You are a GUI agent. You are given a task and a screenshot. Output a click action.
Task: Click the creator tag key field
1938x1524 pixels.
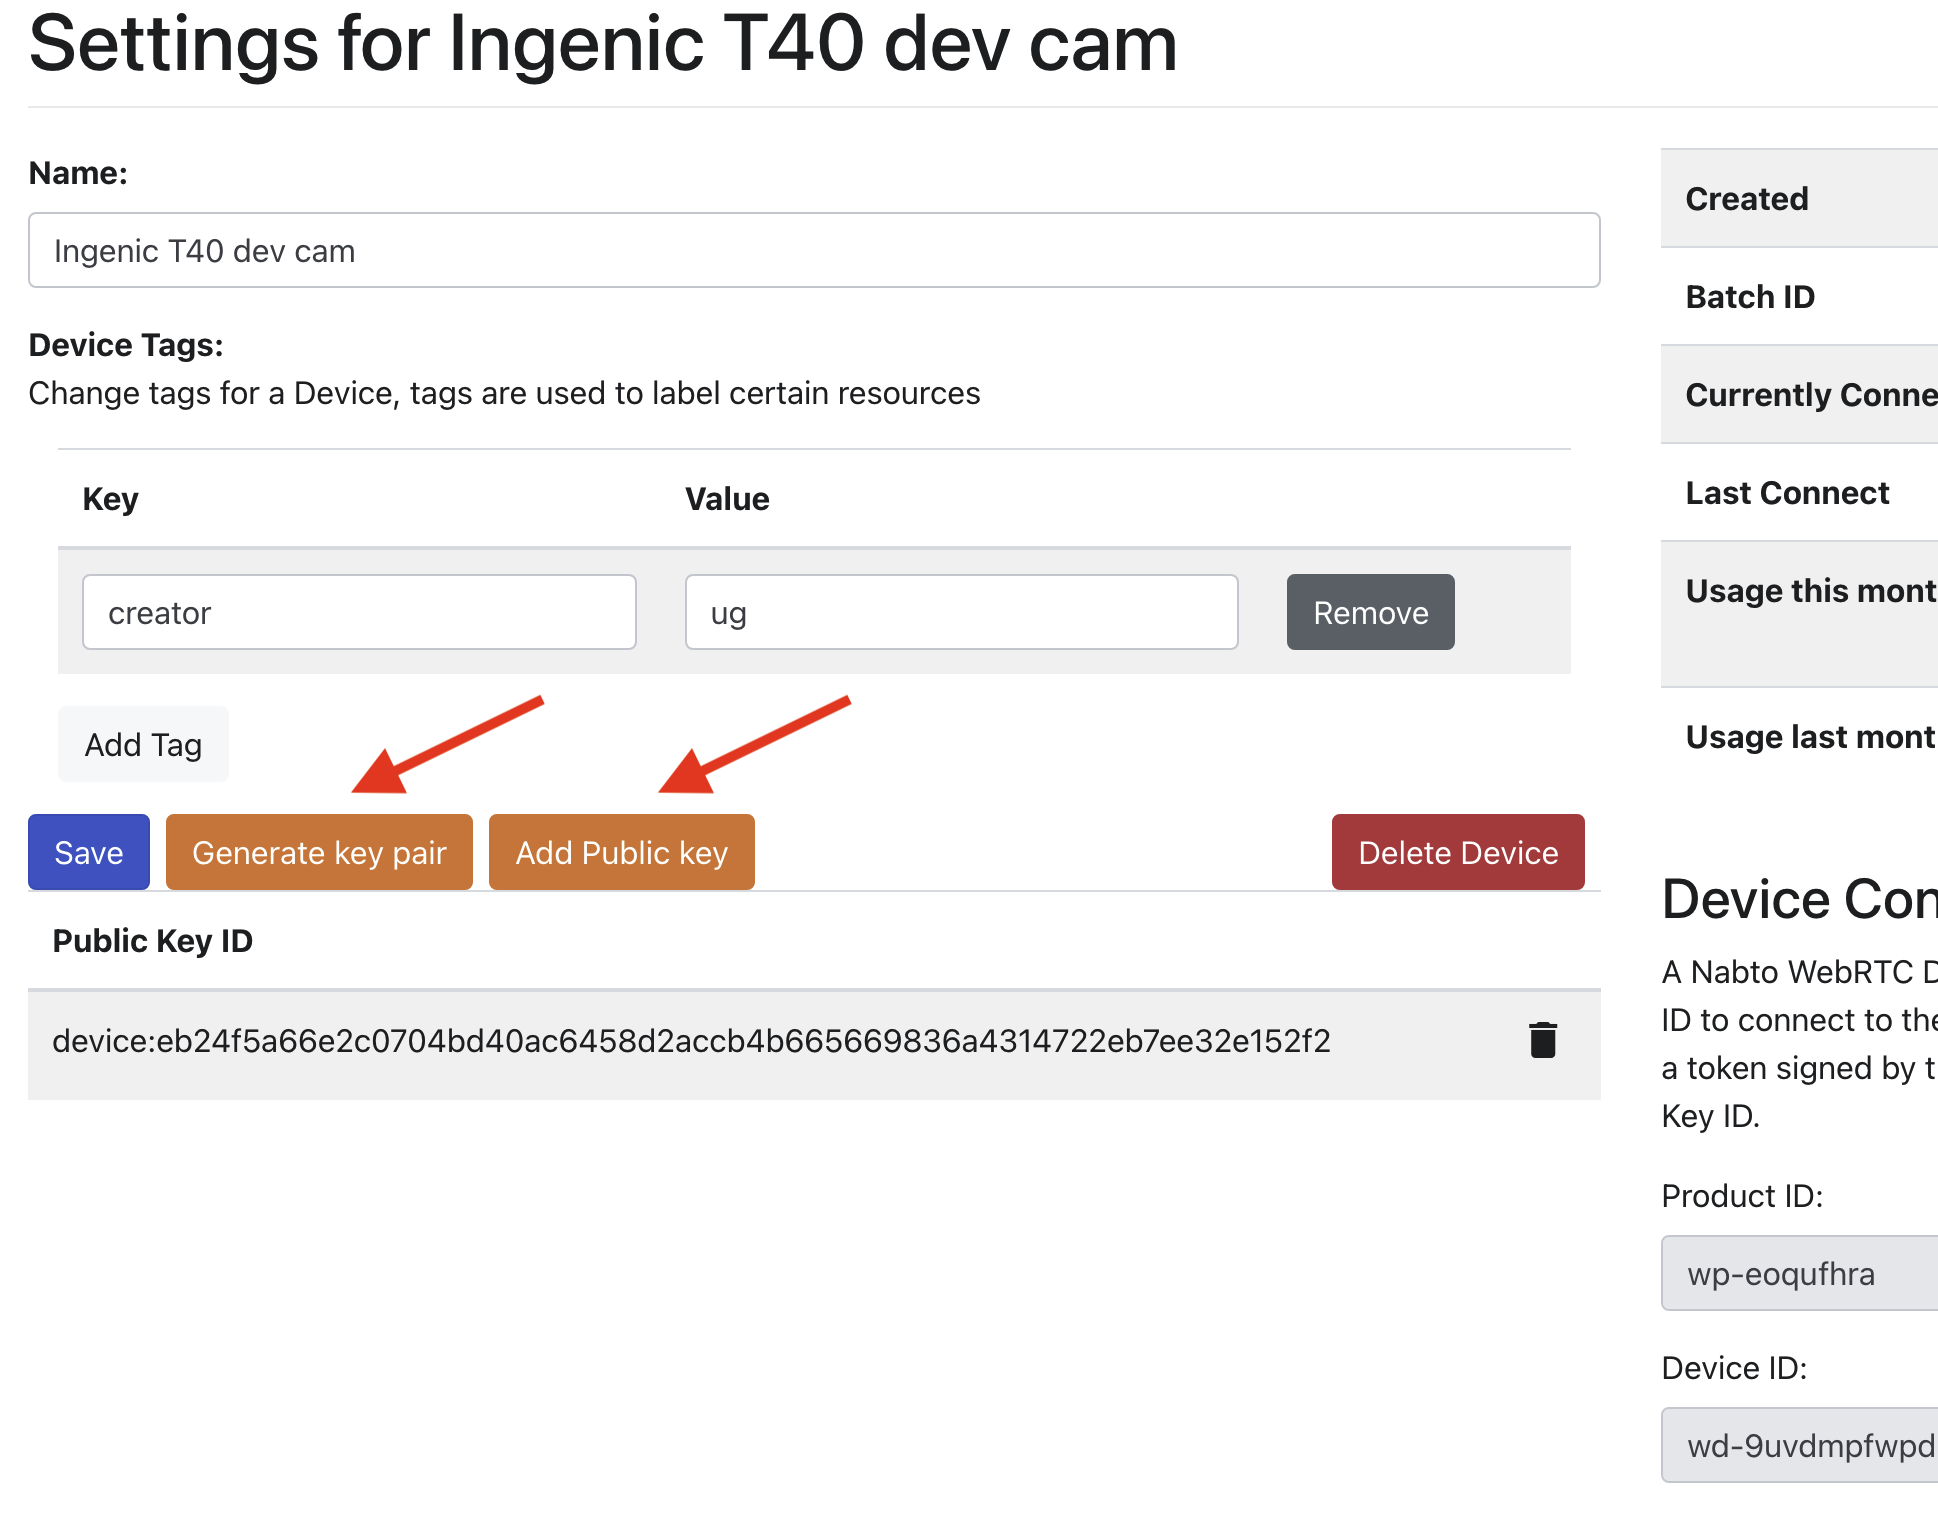tap(358, 613)
